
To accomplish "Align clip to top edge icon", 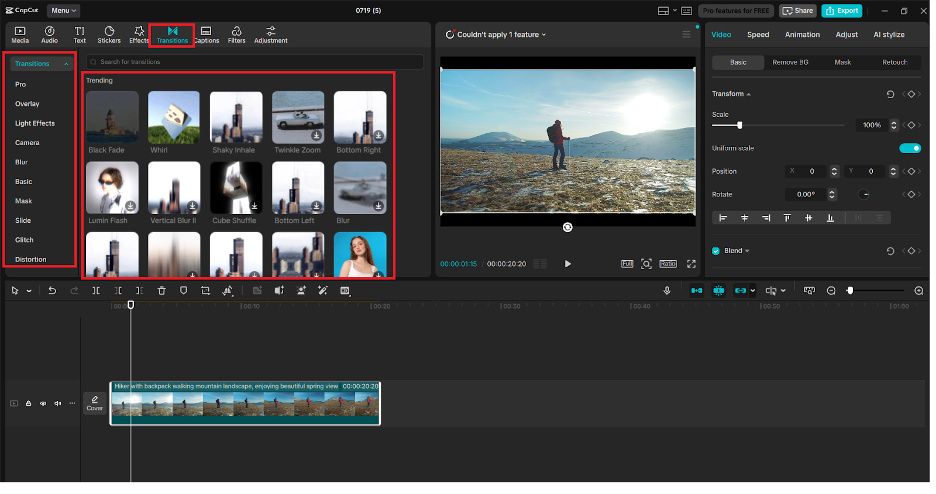I will point(787,218).
